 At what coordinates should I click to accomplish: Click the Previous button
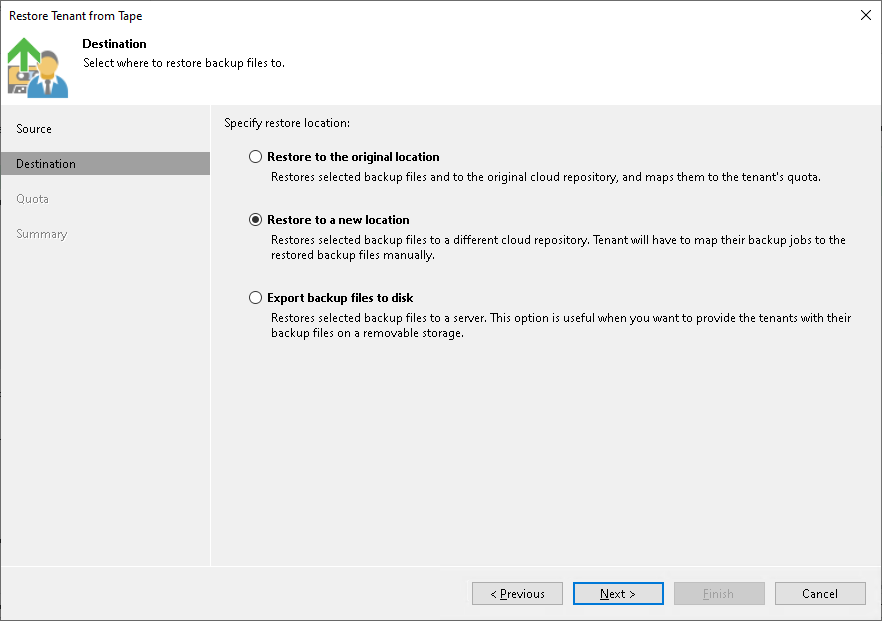click(517, 593)
